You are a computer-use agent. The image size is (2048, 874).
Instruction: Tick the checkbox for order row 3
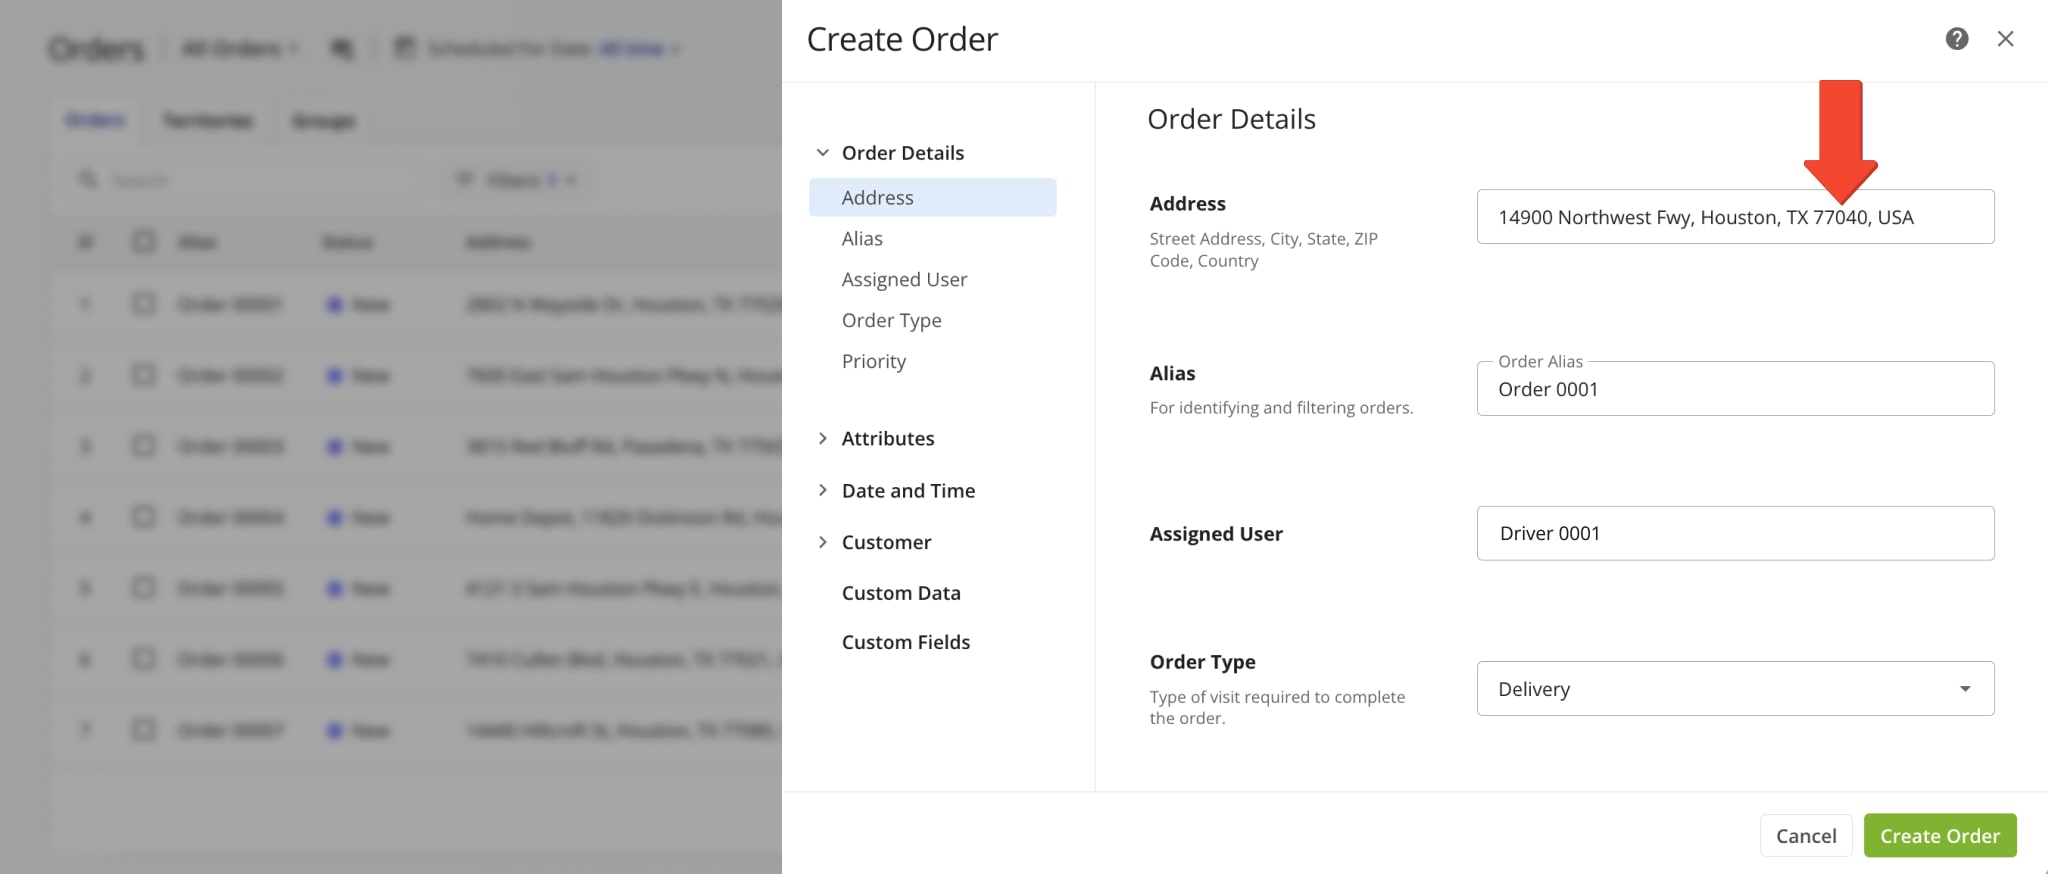click(x=144, y=445)
